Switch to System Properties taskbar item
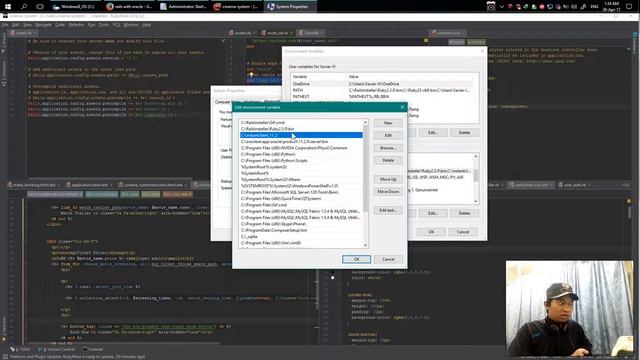The width and height of the screenshot is (640, 360). coord(290,7)
